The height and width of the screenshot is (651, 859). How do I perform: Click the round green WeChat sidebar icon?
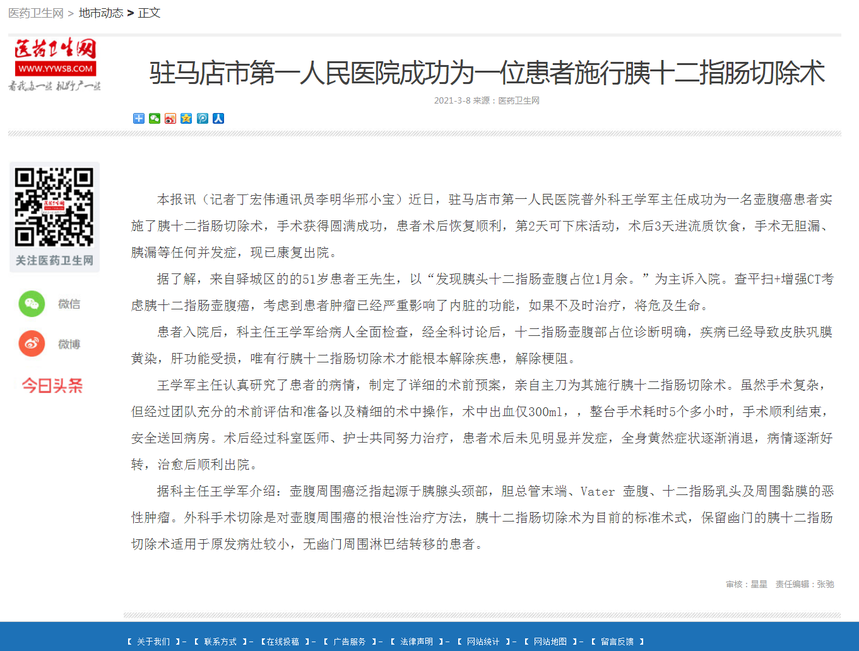click(32, 304)
